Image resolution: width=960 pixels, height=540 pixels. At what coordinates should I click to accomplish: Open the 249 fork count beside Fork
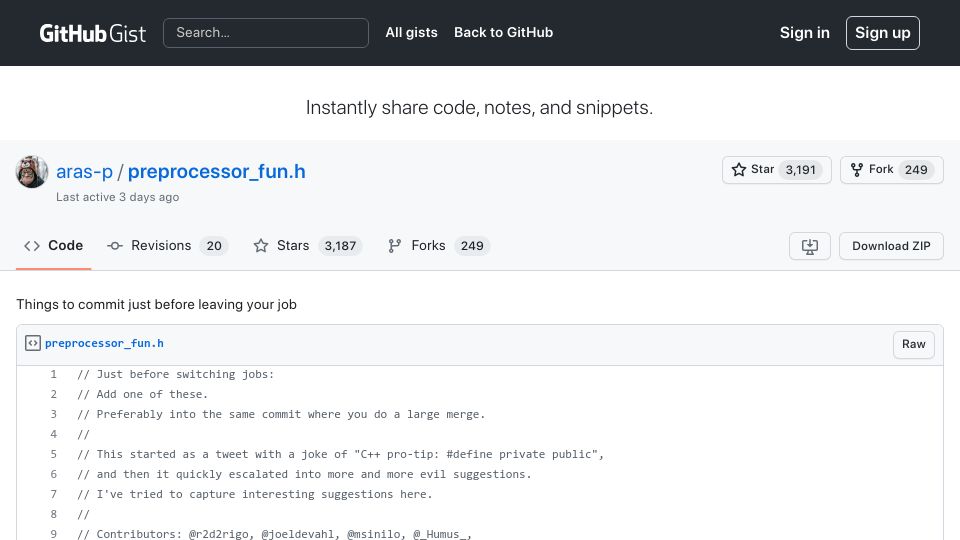coord(916,170)
